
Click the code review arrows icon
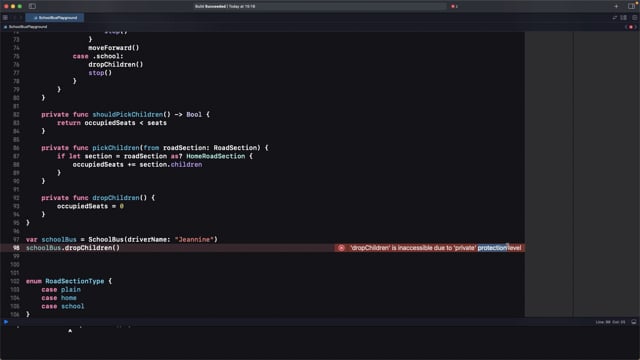point(614,18)
